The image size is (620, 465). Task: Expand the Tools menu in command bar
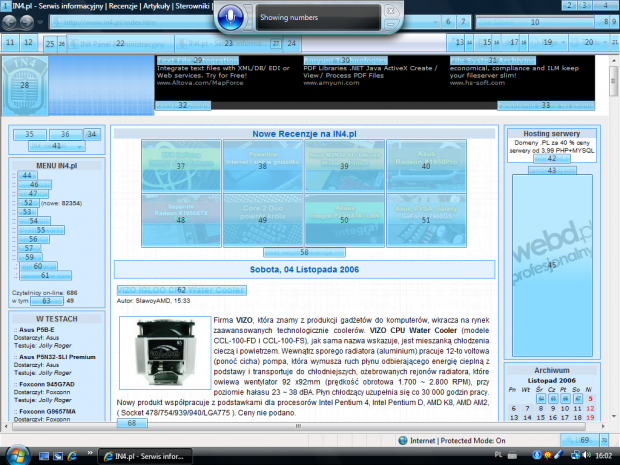pyautogui.click(x=588, y=44)
